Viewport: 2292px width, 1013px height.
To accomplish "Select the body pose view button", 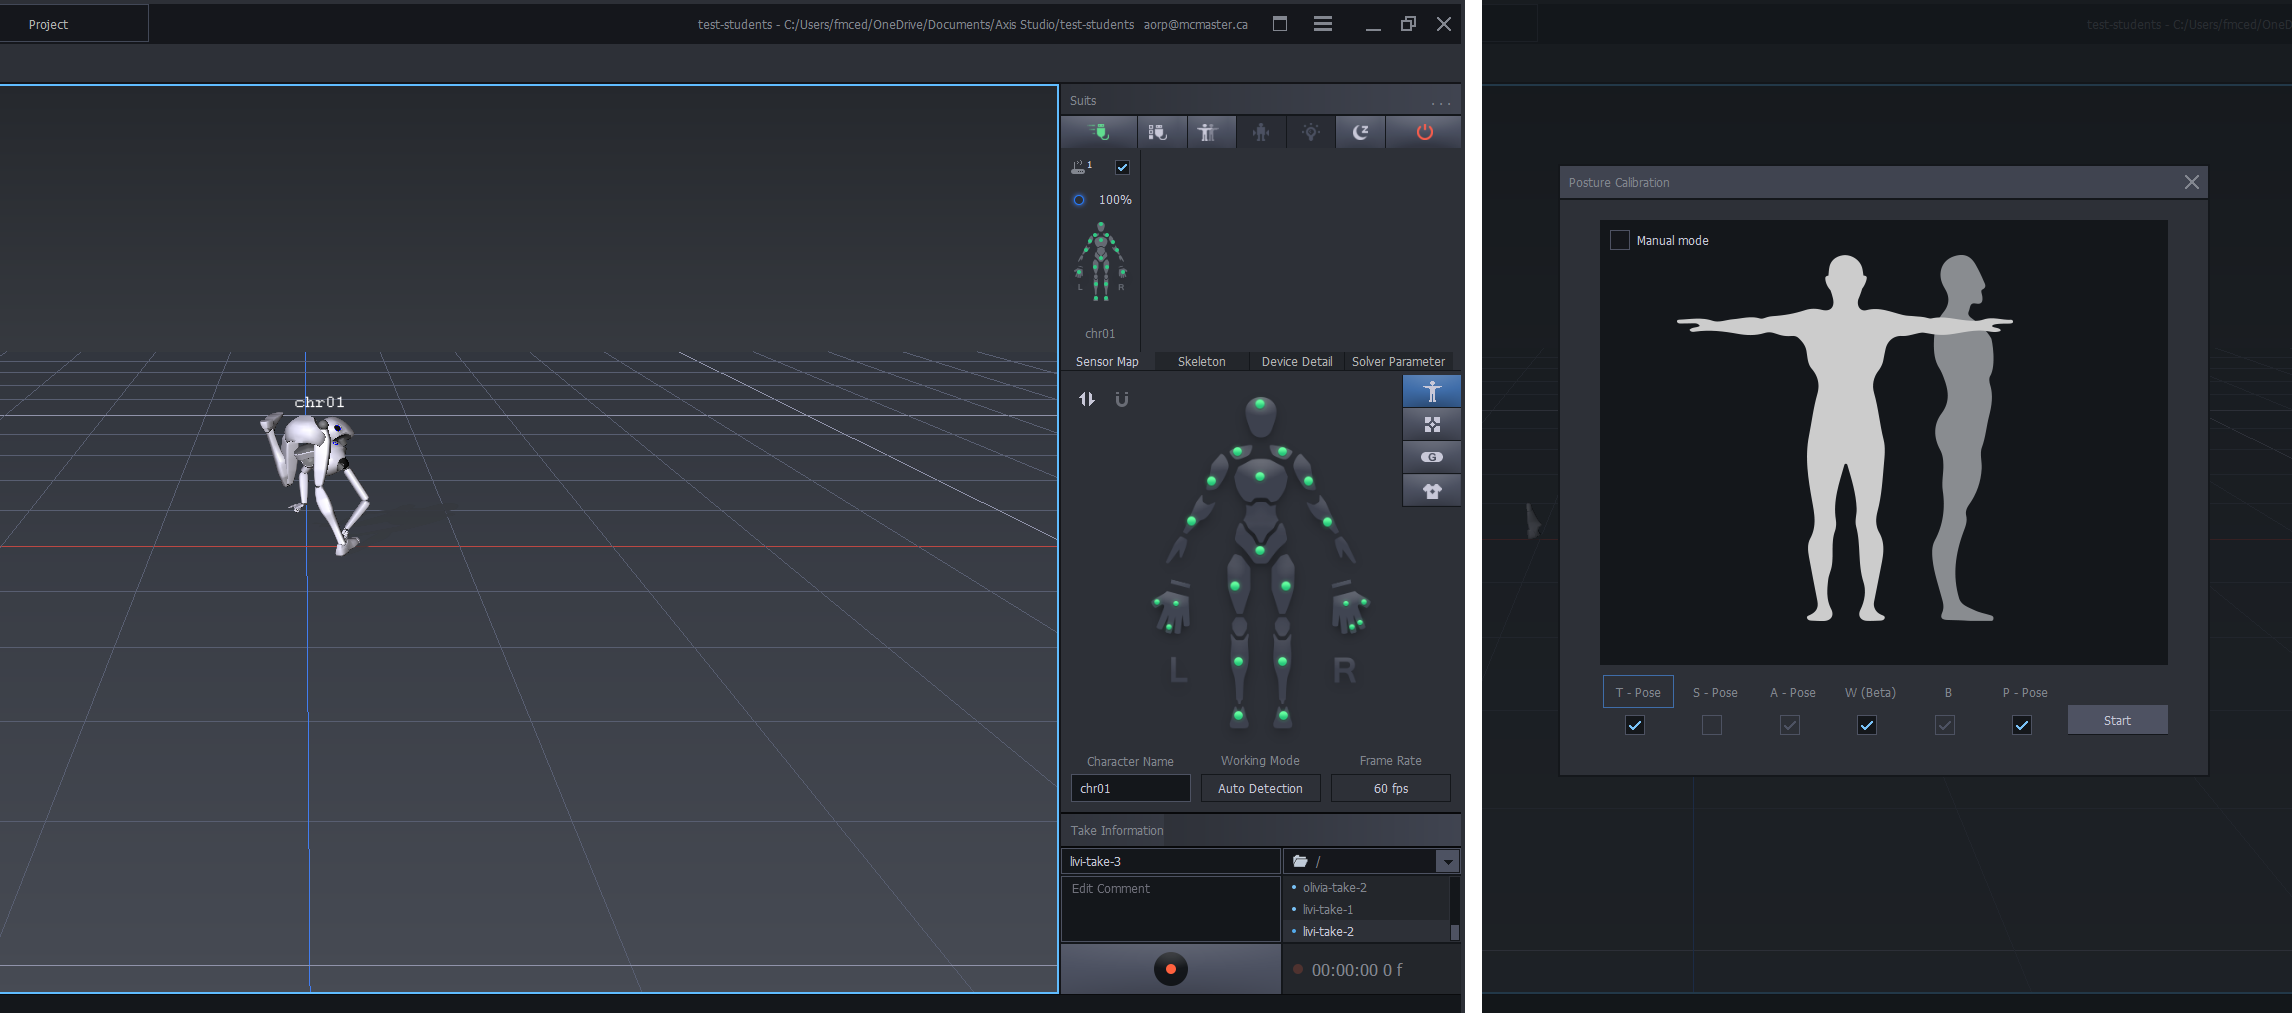I will pos(1432,391).
